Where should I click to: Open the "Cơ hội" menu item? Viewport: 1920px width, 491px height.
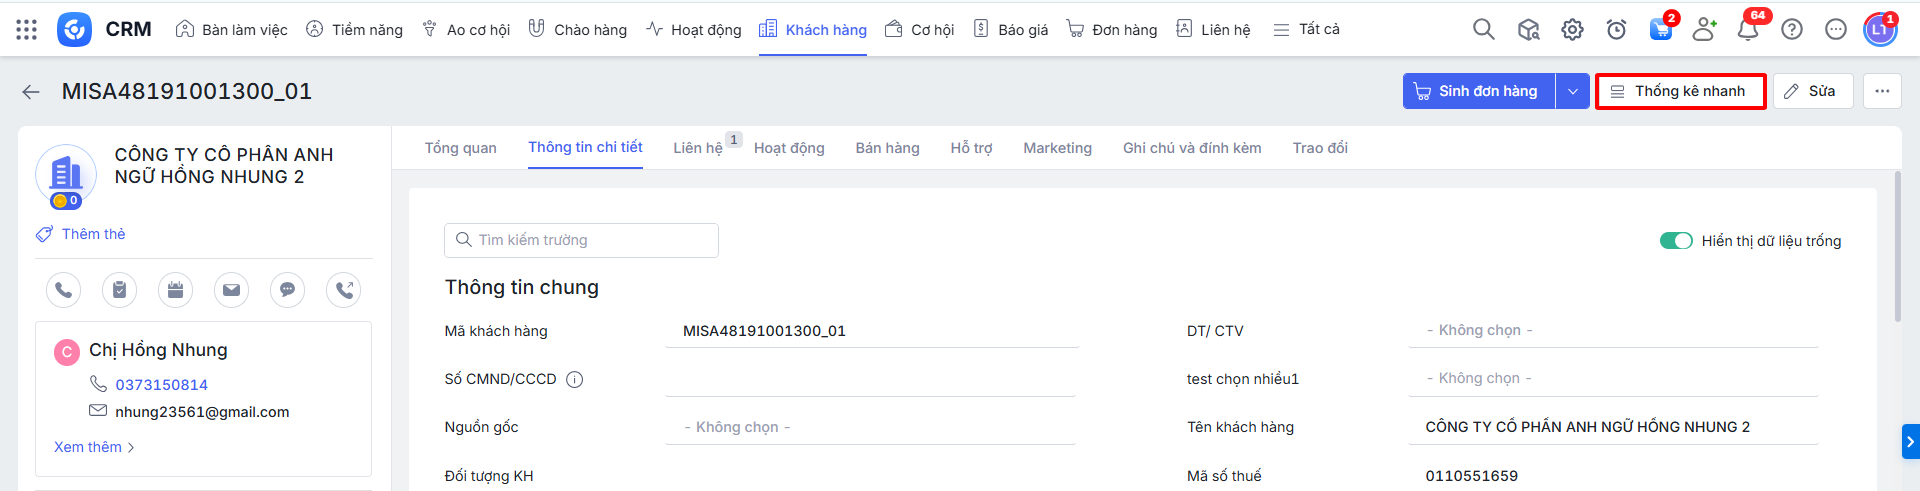(920, 30)
